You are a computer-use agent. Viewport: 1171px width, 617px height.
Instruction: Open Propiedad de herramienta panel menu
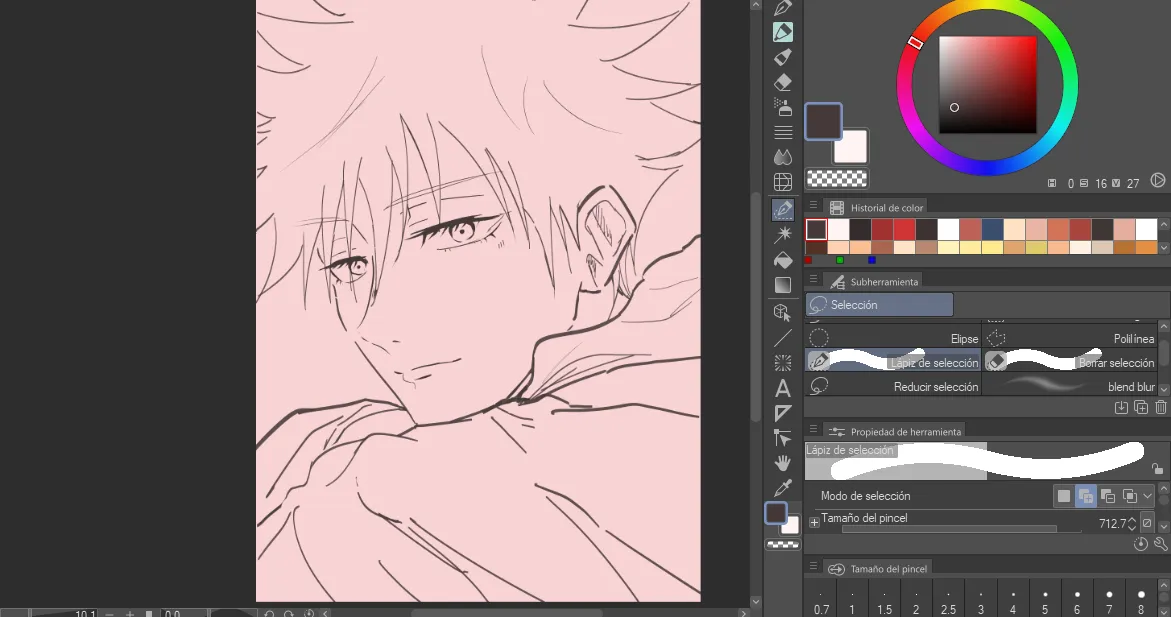click(x=813, y=429)
